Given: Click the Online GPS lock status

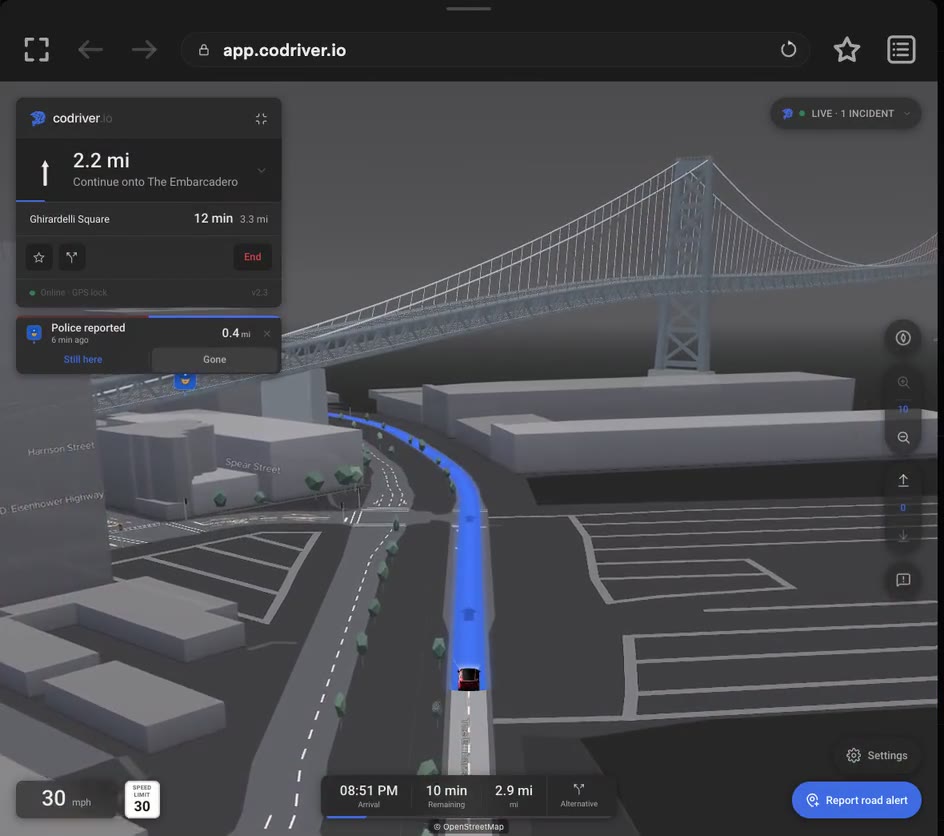Looking at the screenshot, I should point(68,293).
